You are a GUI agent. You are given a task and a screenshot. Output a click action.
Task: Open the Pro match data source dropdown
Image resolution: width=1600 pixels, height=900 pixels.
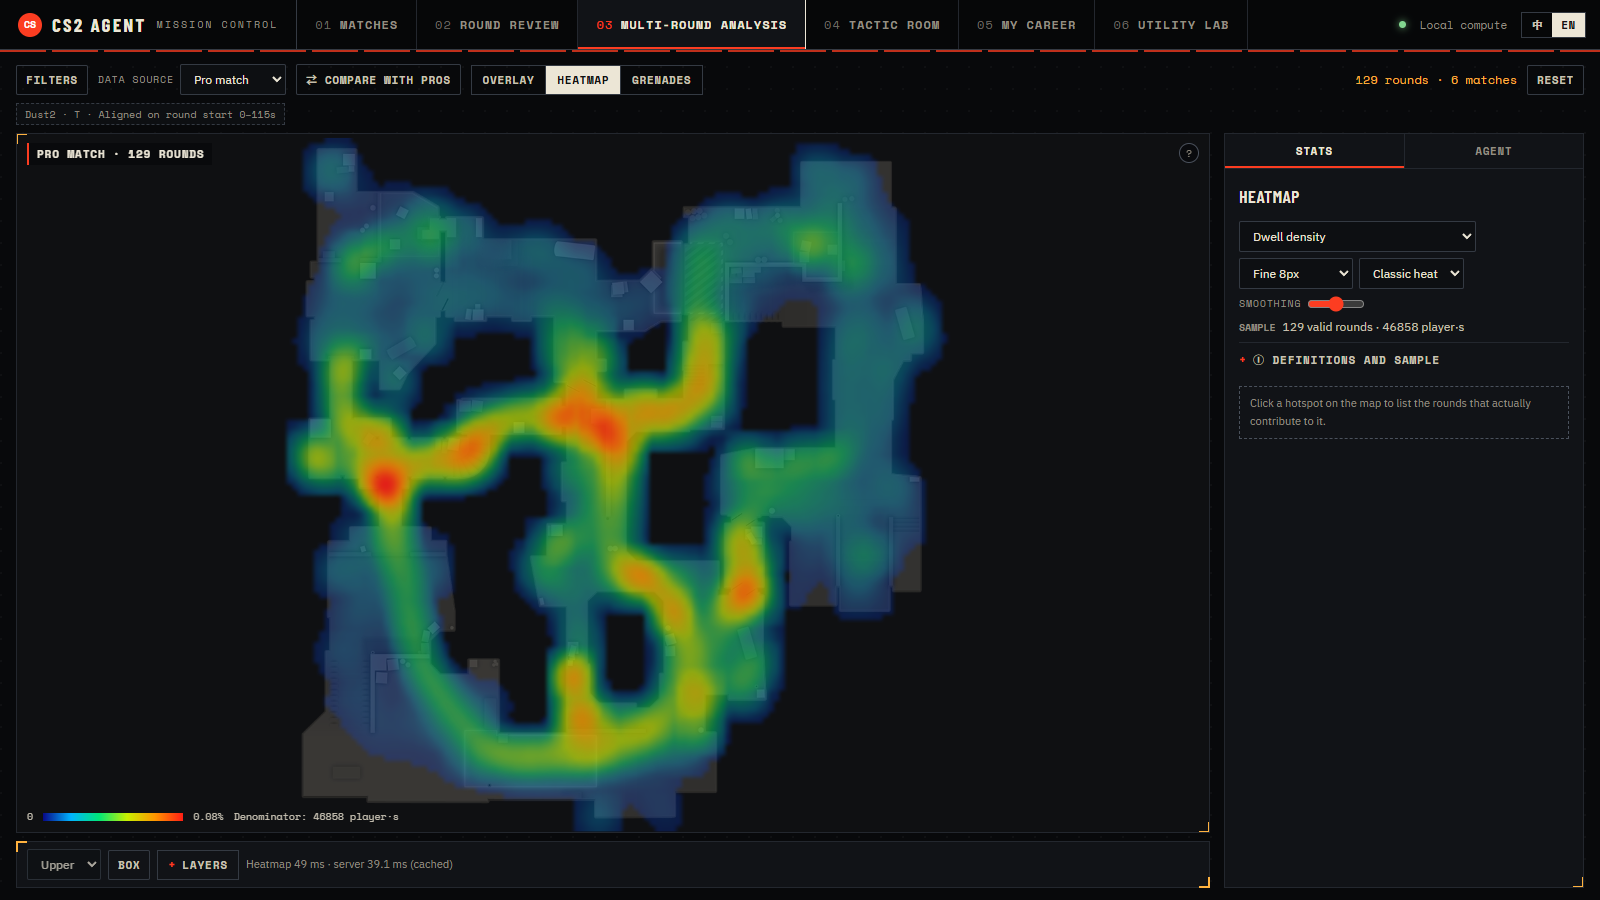233,80
